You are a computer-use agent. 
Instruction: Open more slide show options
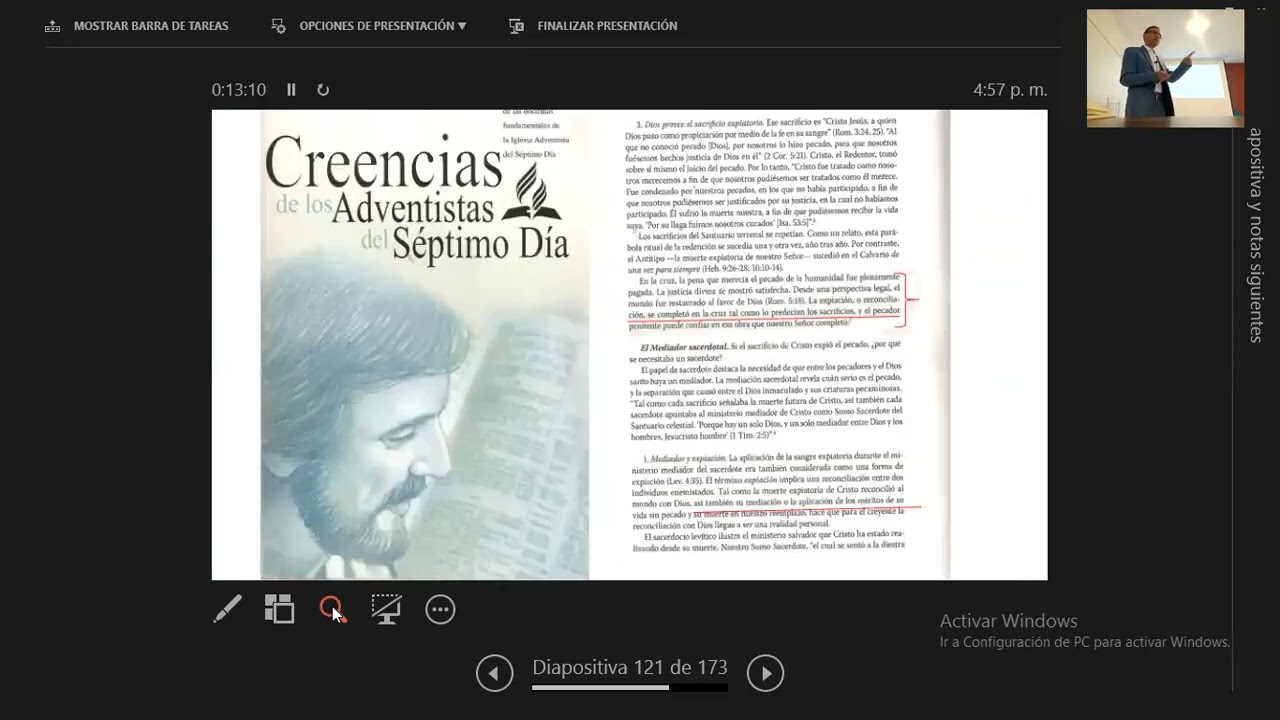[440, 610]
